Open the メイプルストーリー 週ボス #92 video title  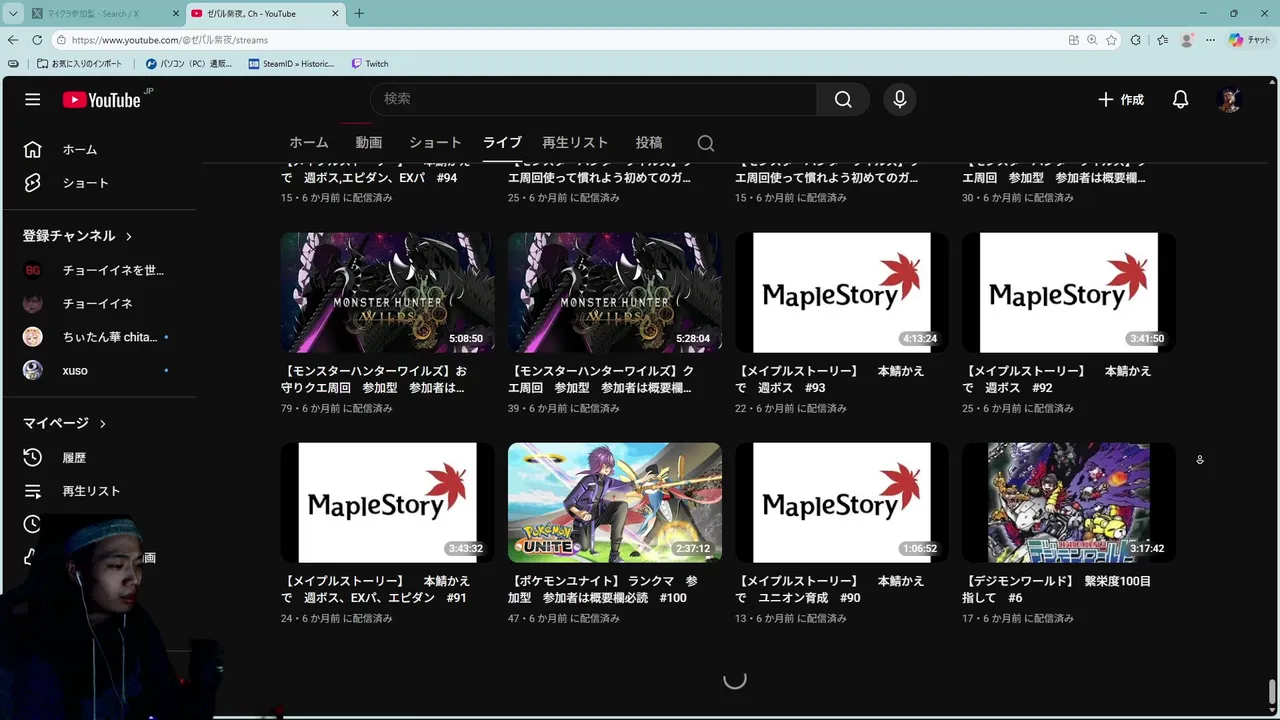1057,379
